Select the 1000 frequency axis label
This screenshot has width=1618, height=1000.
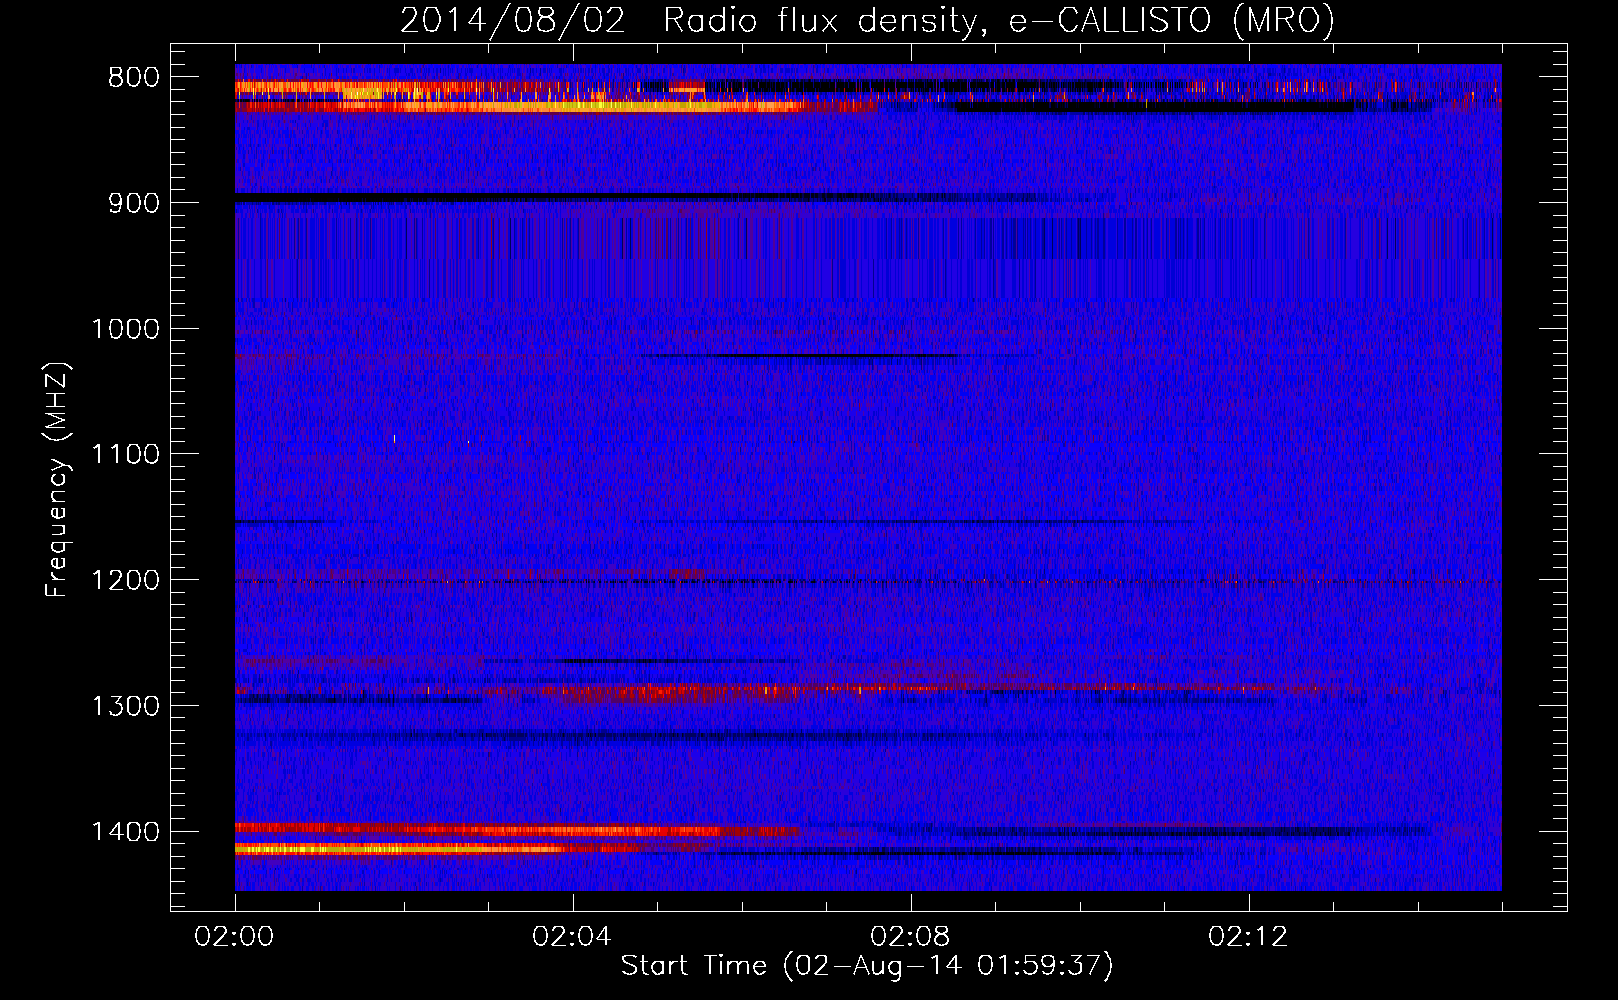[125, 329]
